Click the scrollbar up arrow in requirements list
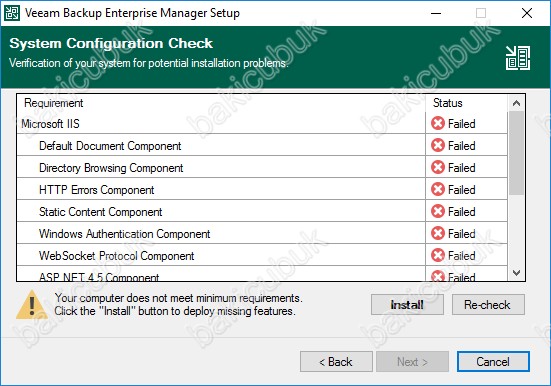 point(516,103)
